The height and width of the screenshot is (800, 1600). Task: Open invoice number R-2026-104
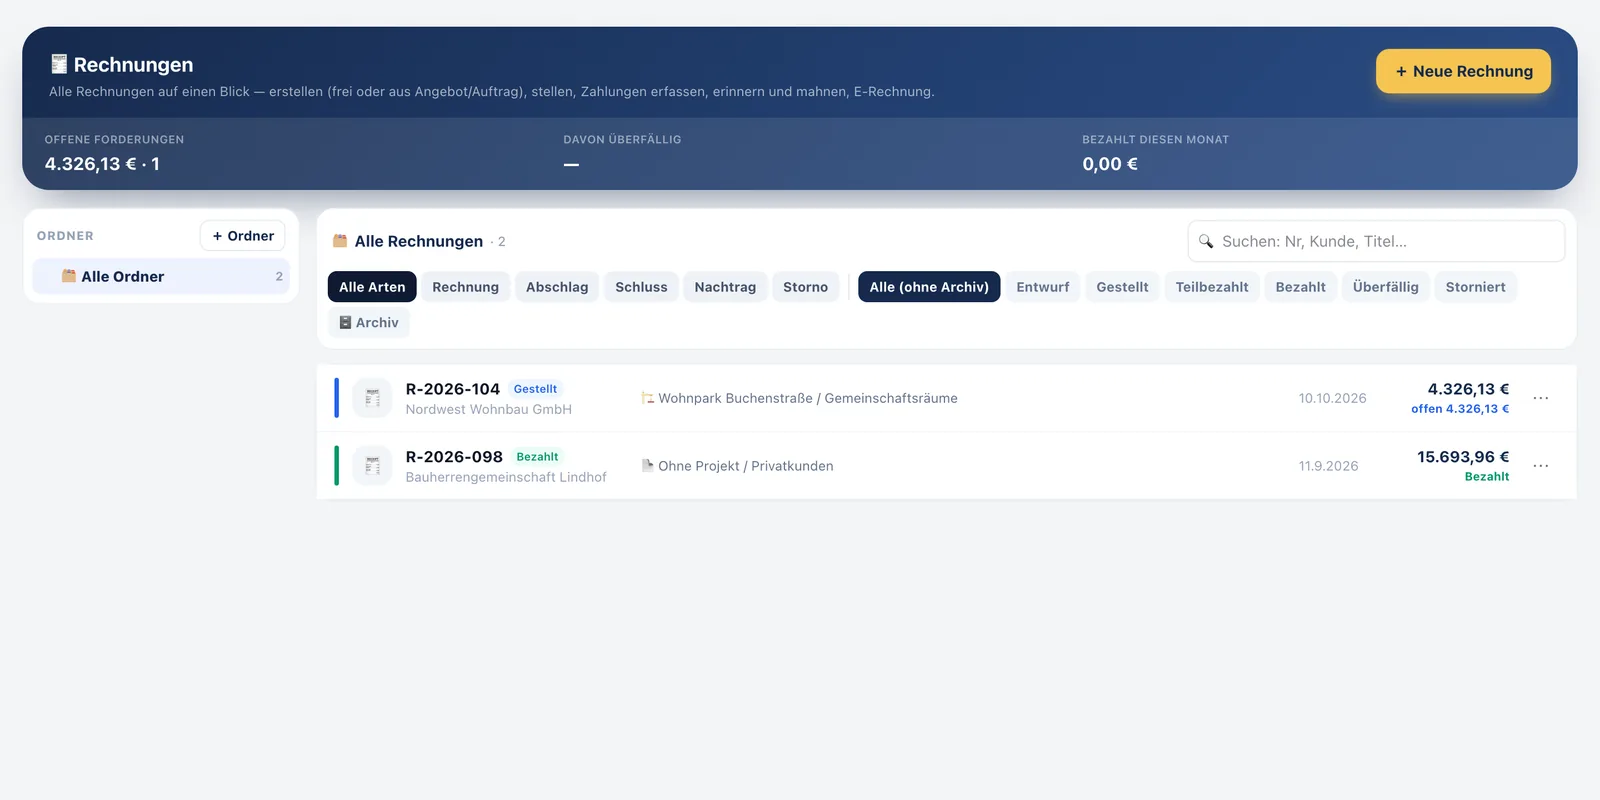pyautogui.click(x=453, y=389)
